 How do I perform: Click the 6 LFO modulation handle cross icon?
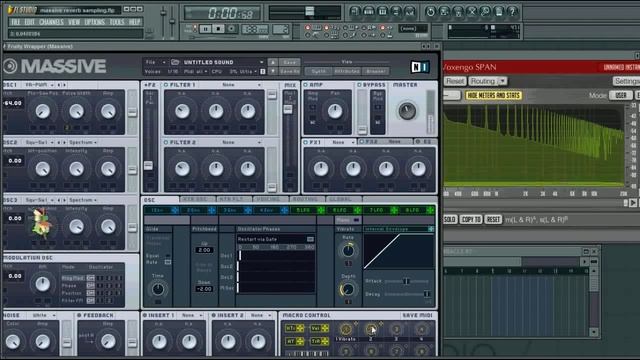[357, 210]
